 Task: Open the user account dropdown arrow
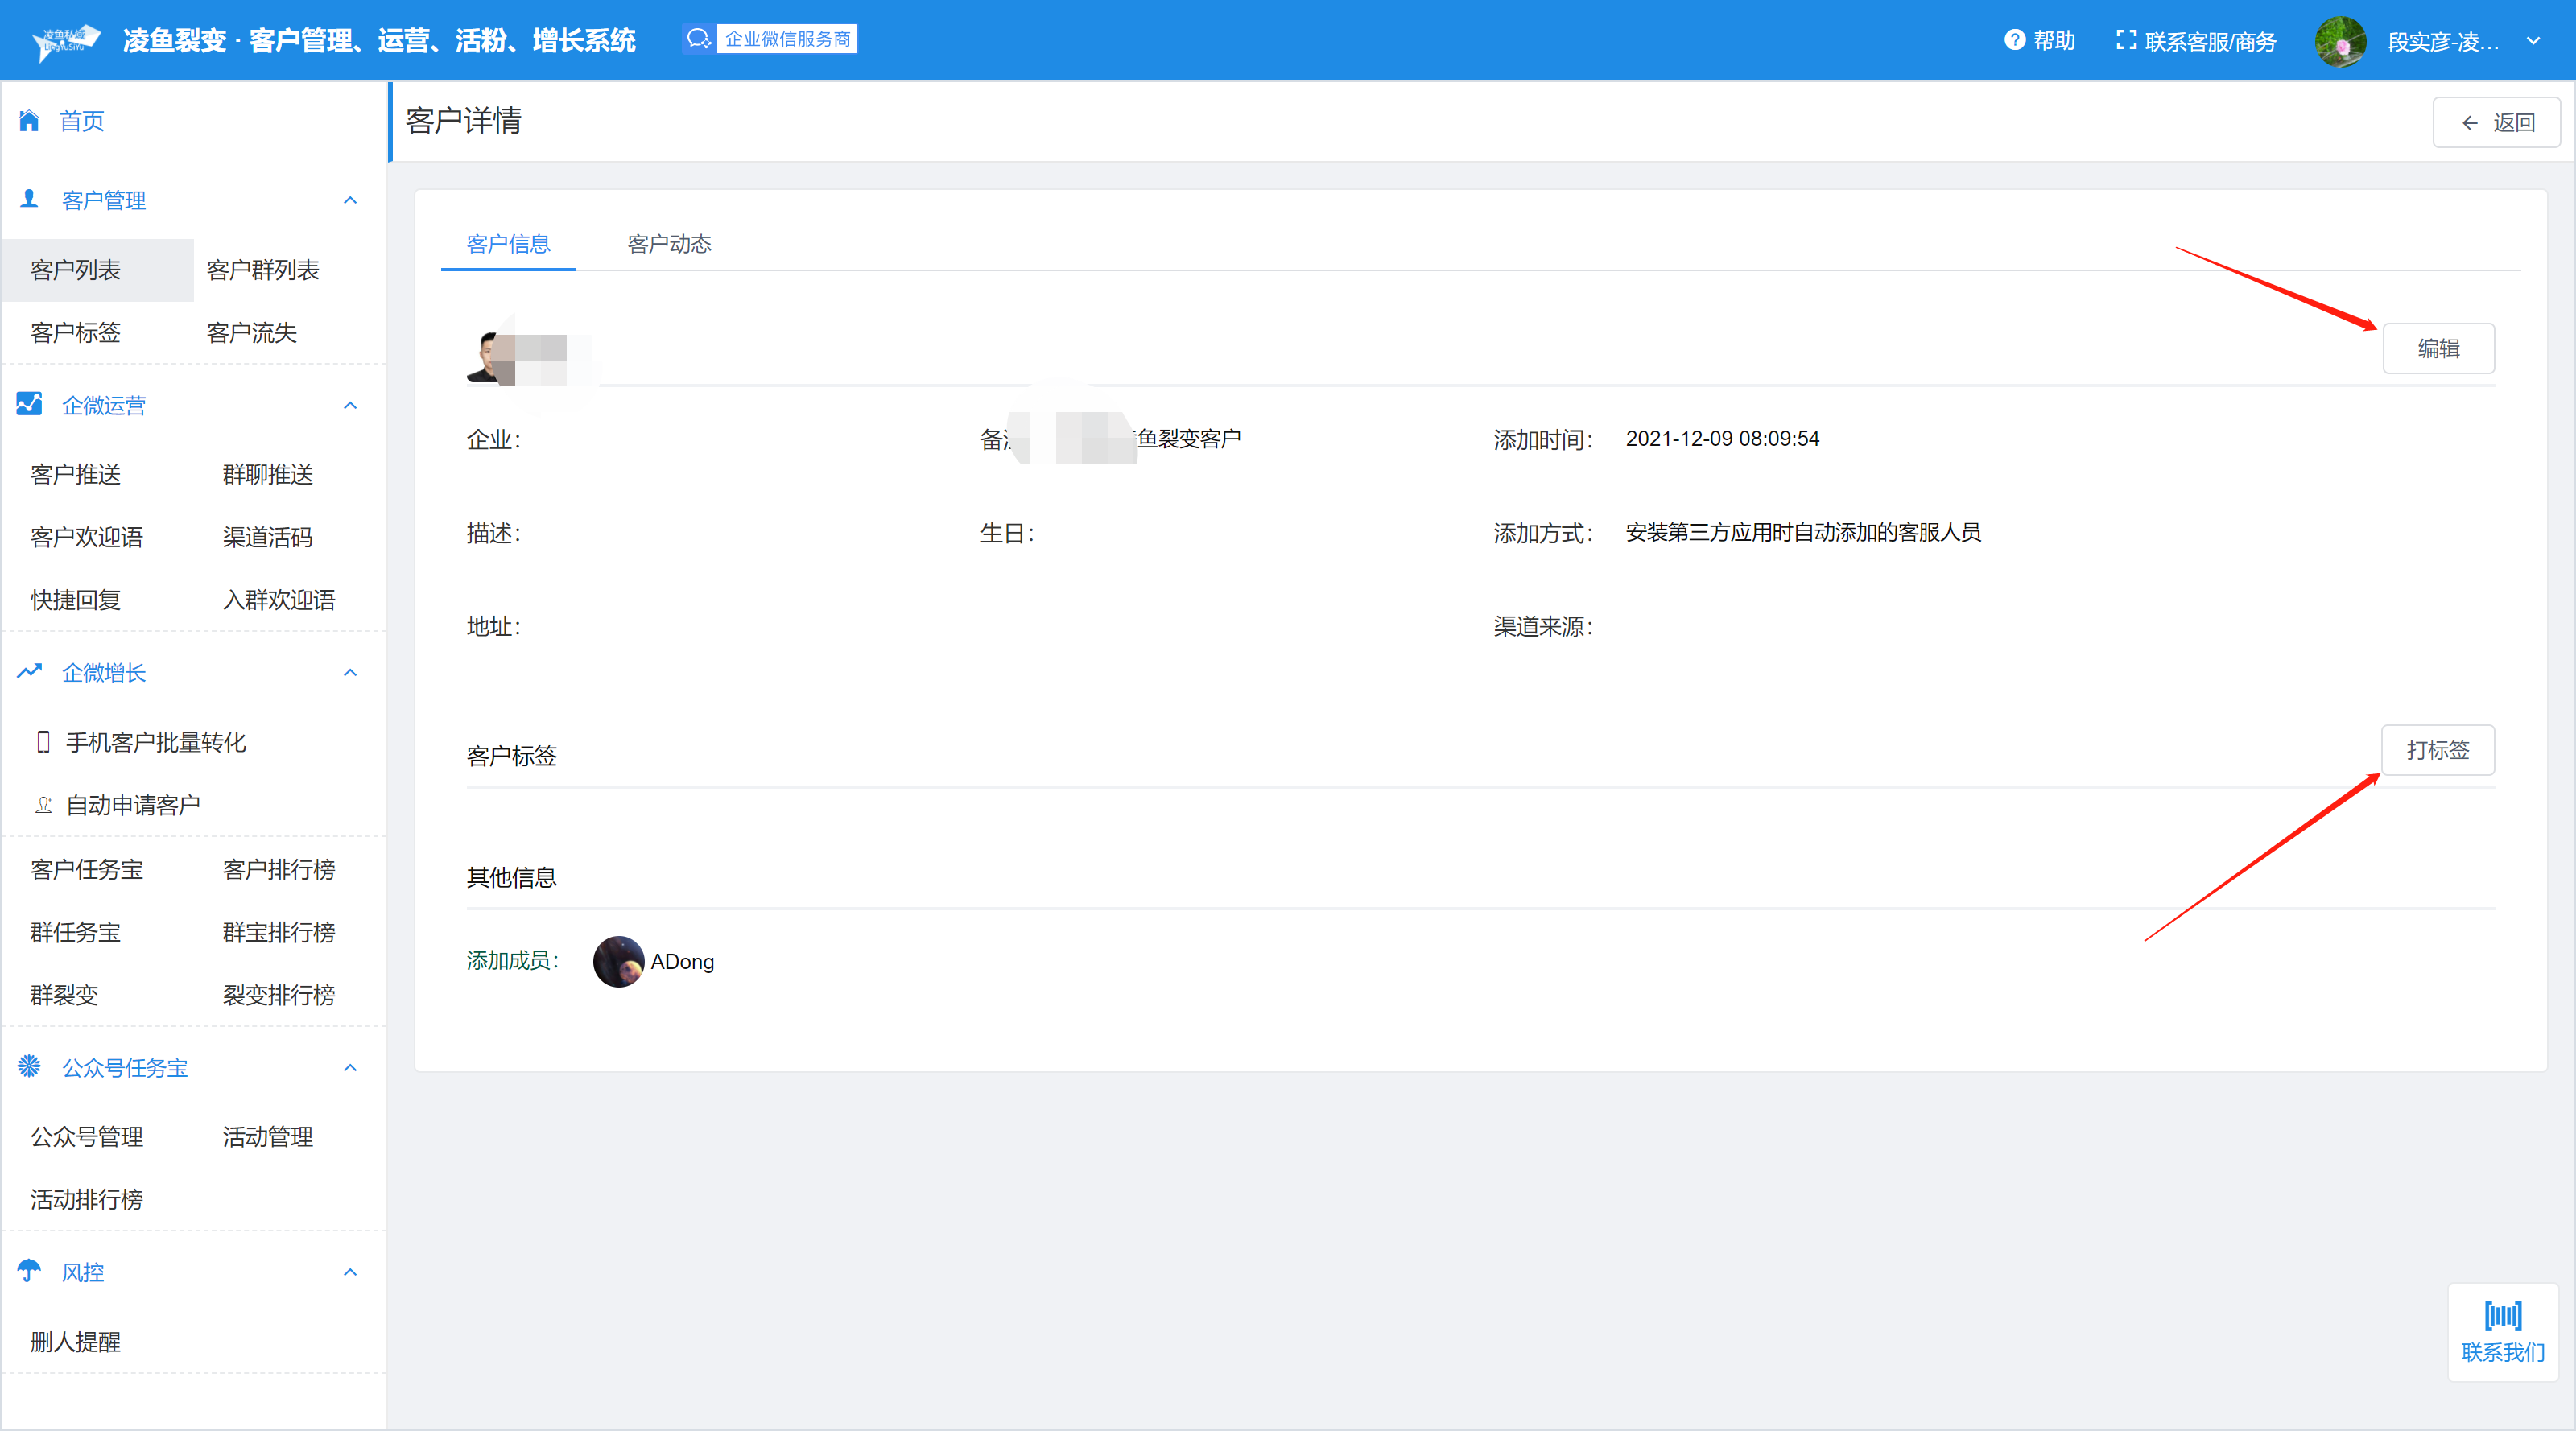2533,41
